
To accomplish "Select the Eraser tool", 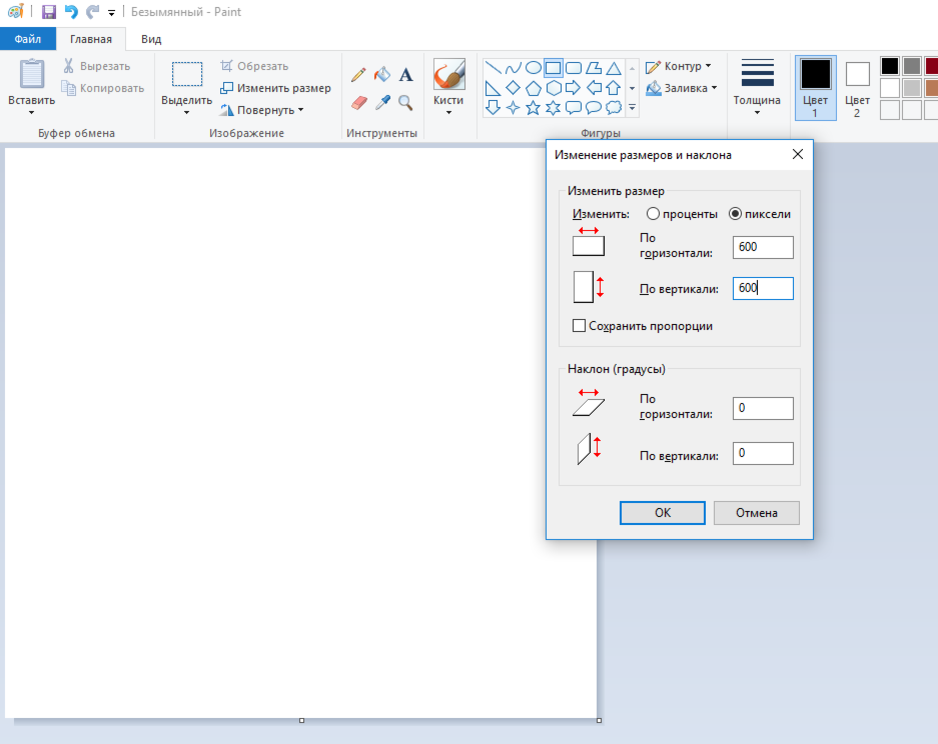I will (x=359, y=103).
